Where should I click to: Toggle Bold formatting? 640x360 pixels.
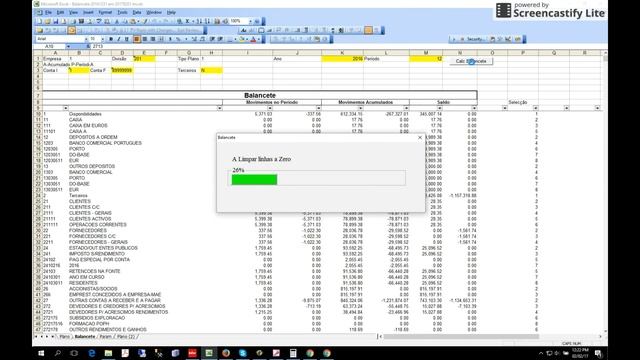tap(111, 39)
